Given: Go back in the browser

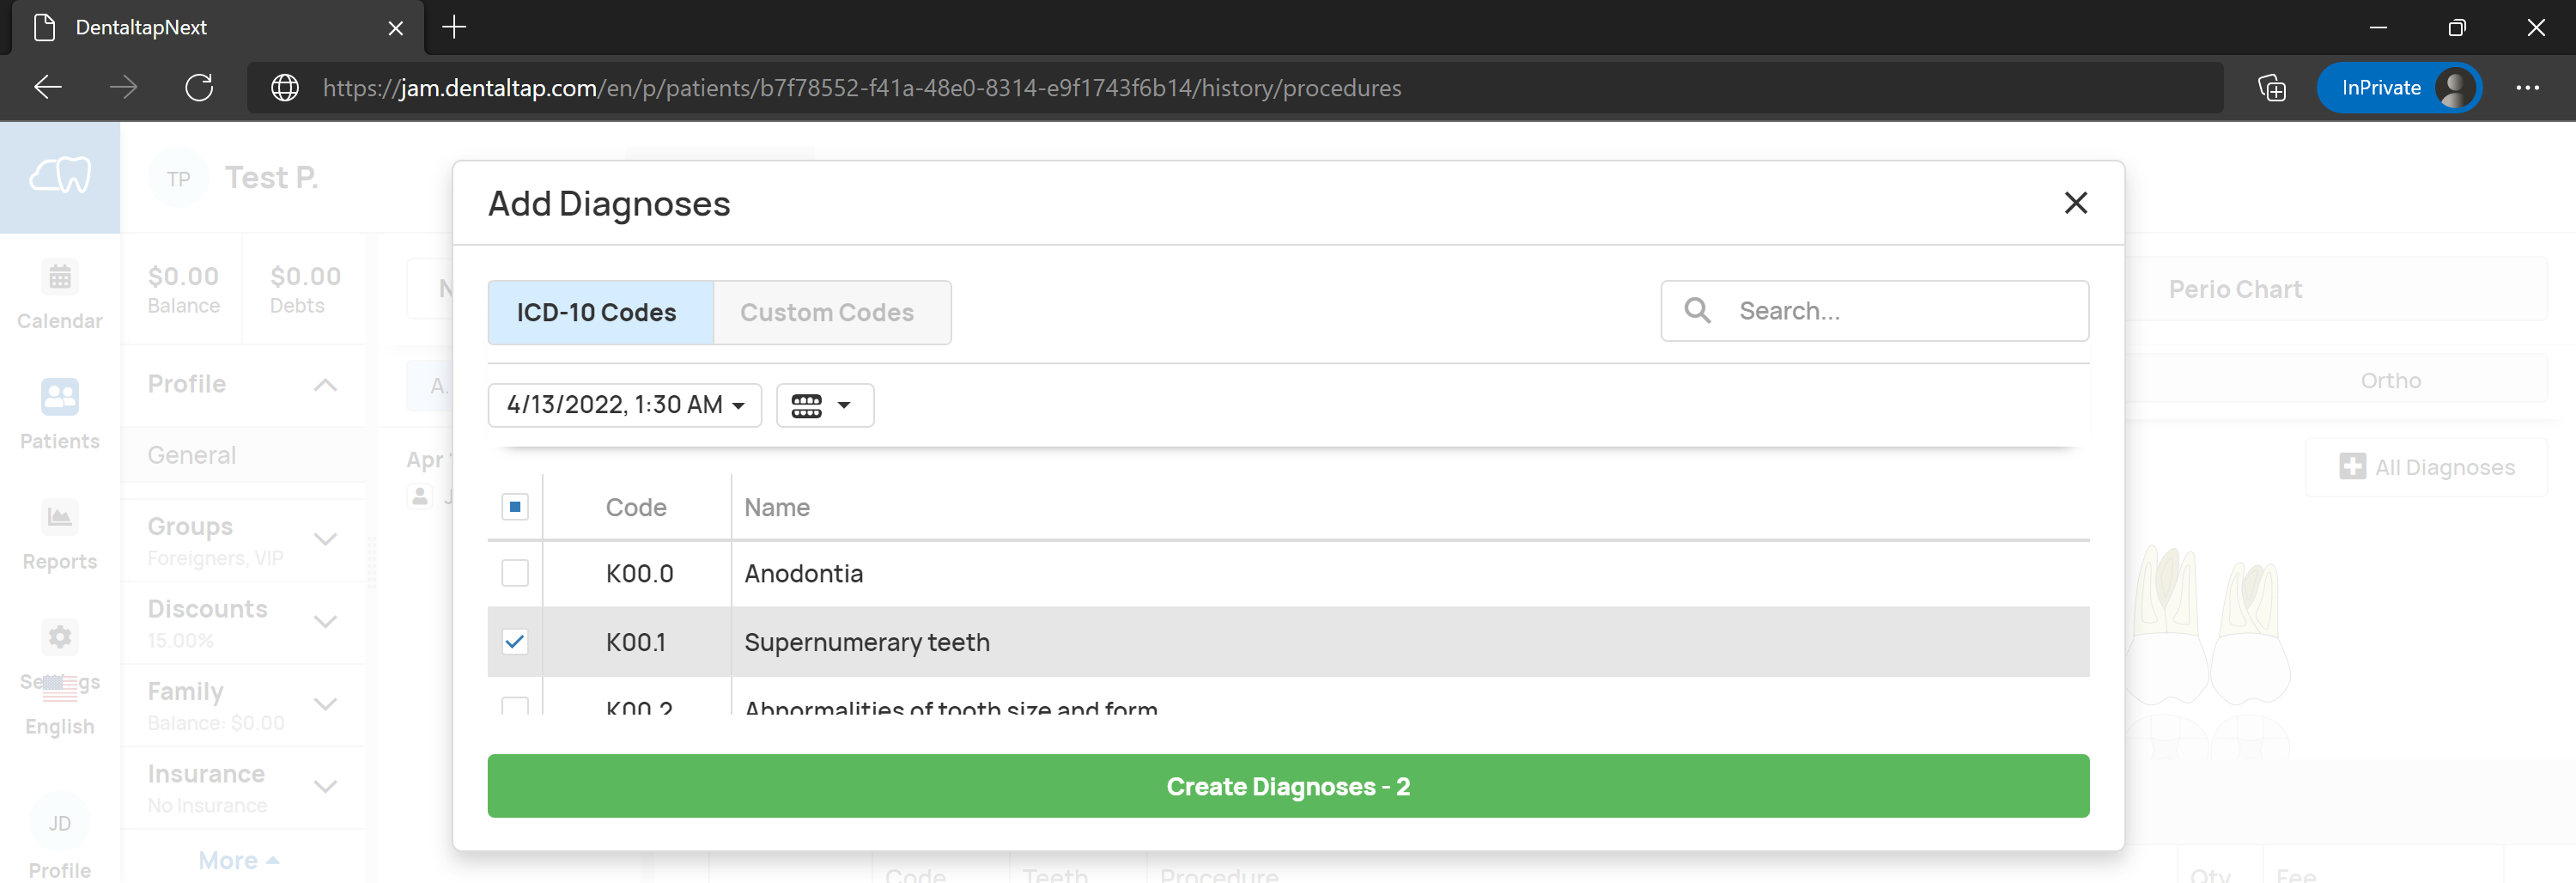Looking at the screenshot, I should (x=48, y=88).
